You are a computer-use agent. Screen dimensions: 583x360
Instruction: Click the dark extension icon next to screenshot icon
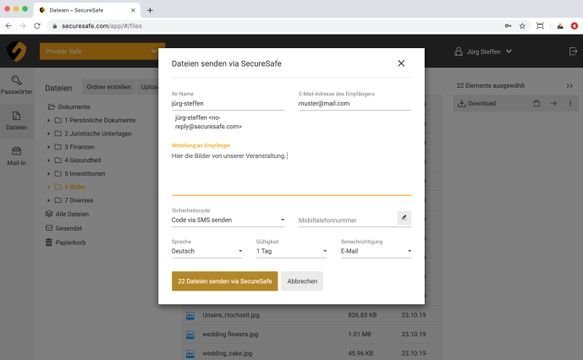pos(560,26)
